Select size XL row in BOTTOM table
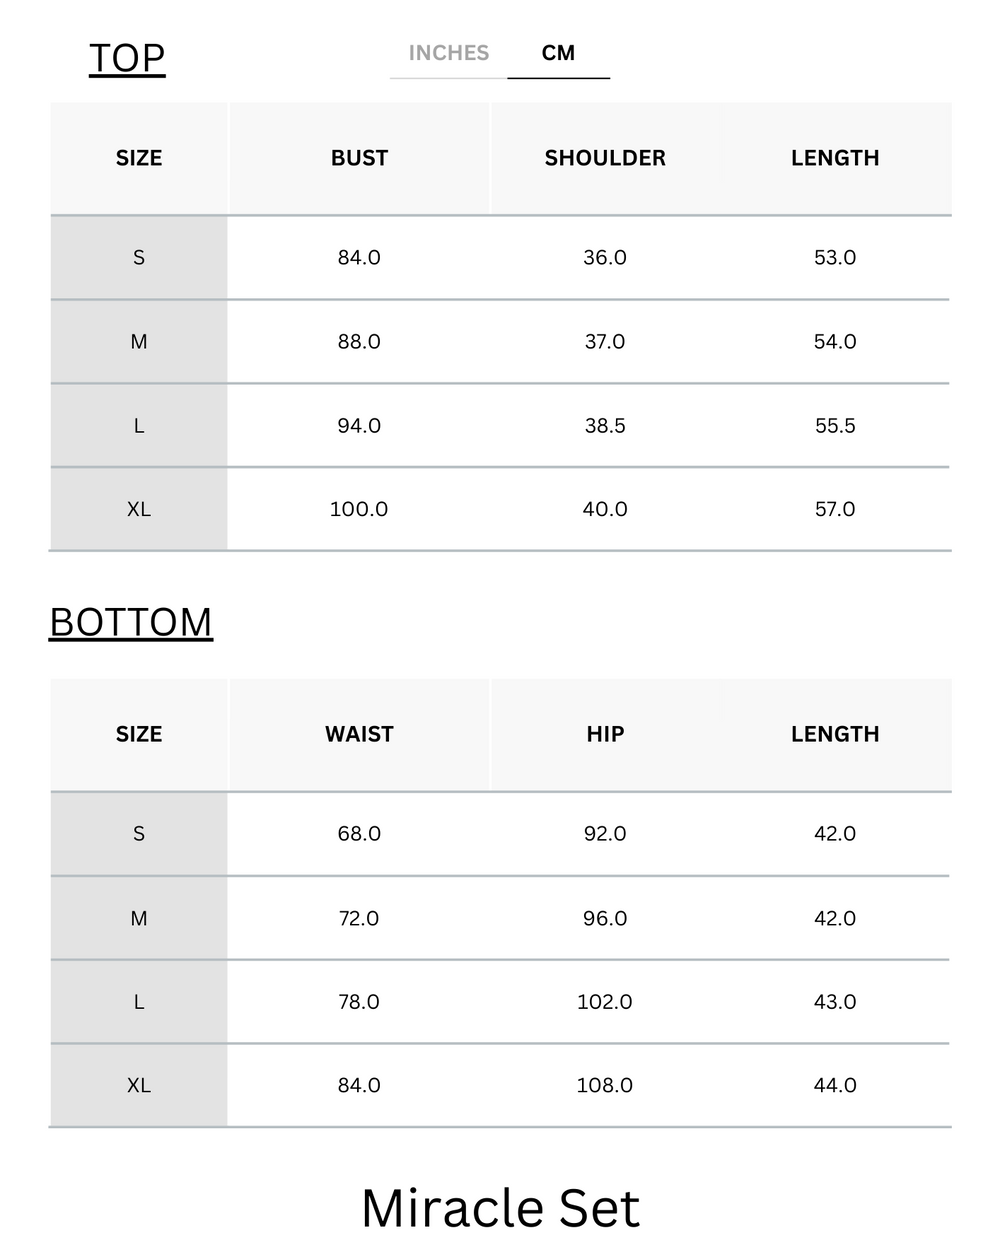This screenshot has height=1252, width=1000. click(x=139, y=1086)
